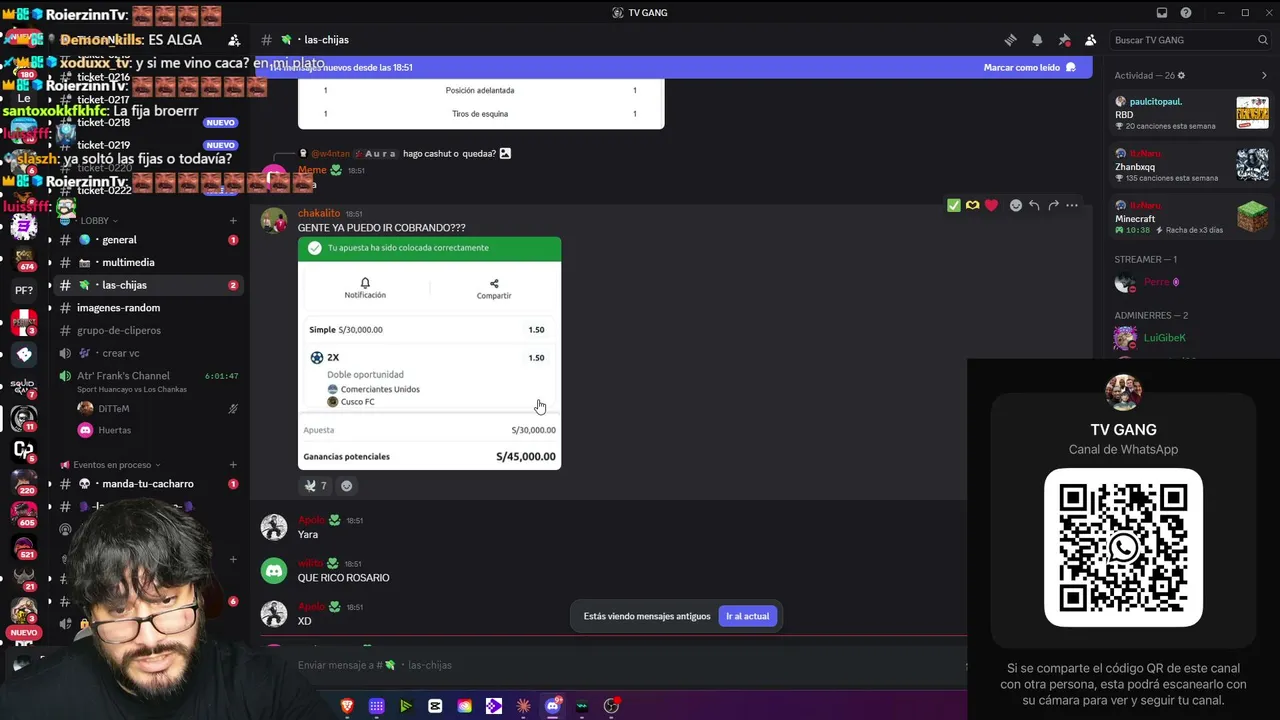Open the PF? server icon
The width and height of the screenshot is (1280, 720).
point(24,290)
